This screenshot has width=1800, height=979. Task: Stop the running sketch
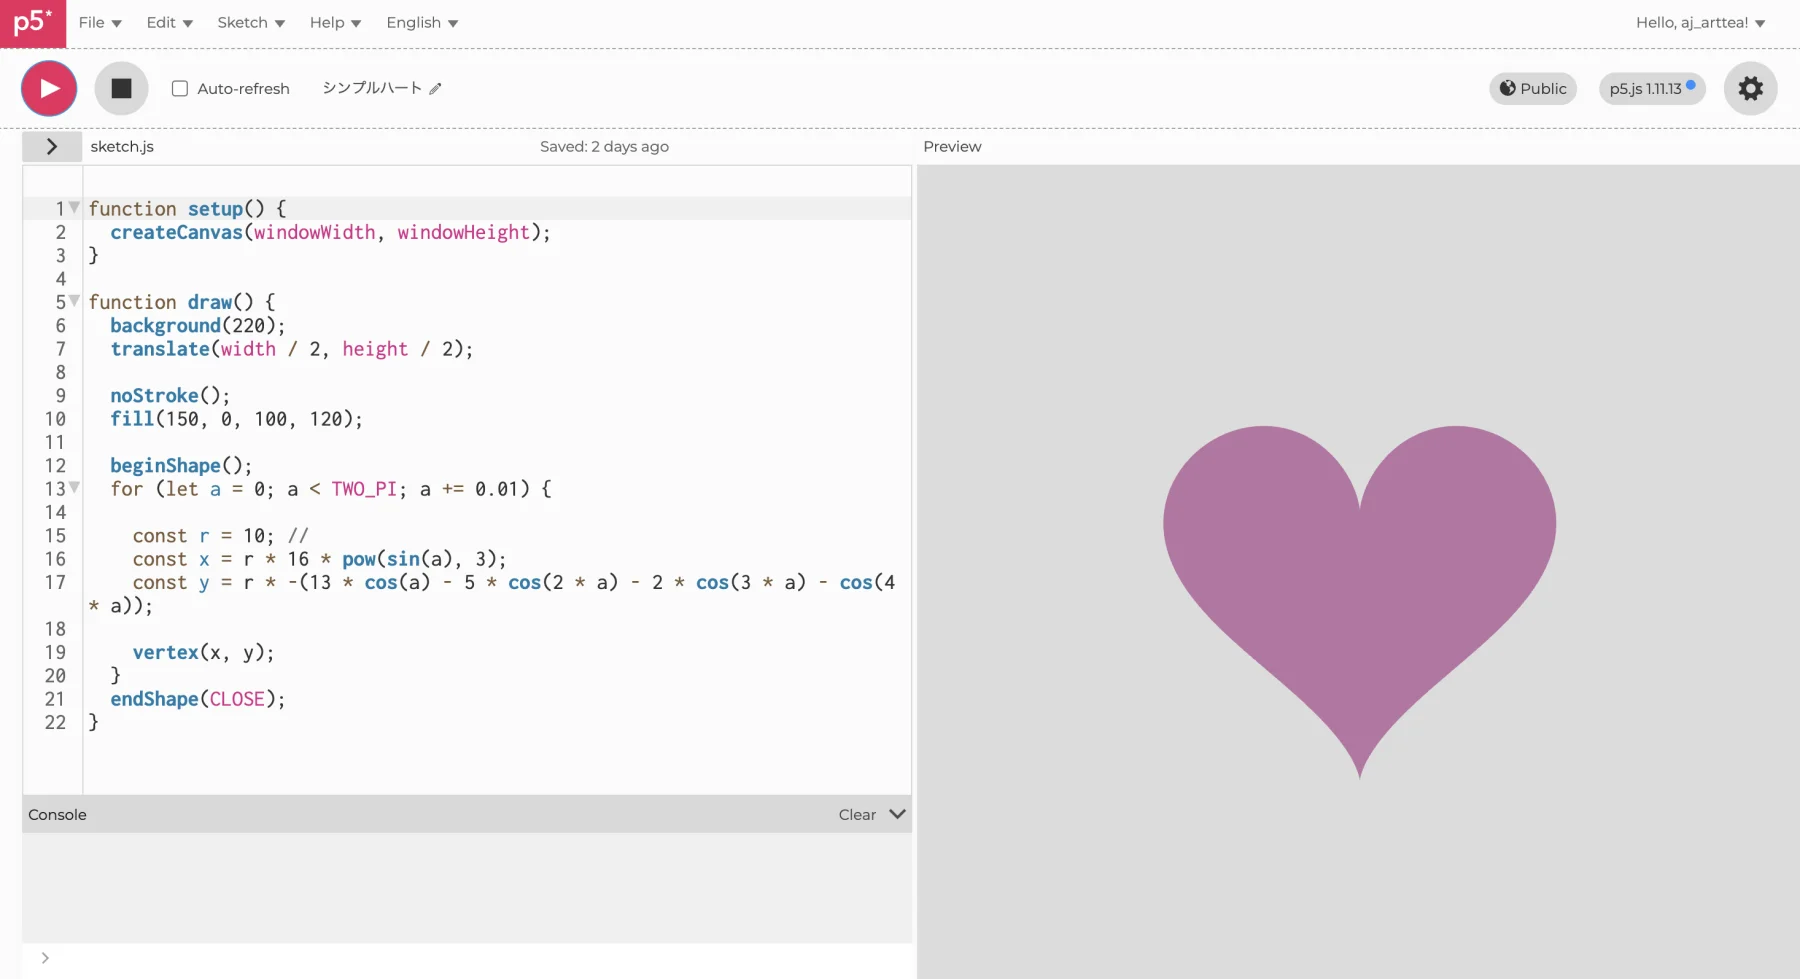click(121, 88)
